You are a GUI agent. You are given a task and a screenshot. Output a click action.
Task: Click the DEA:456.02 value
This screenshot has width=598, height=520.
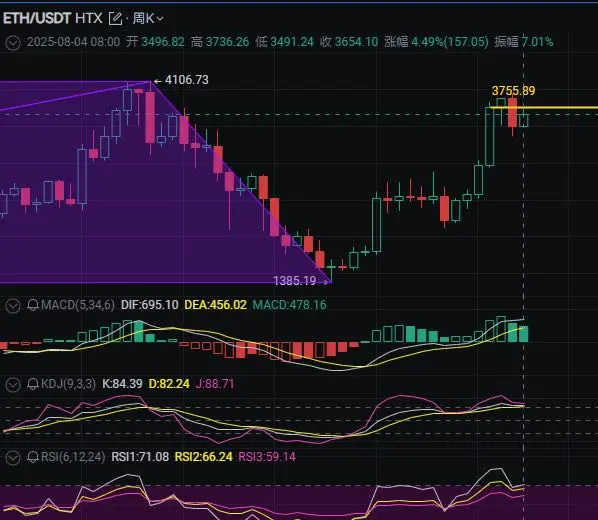215,305
